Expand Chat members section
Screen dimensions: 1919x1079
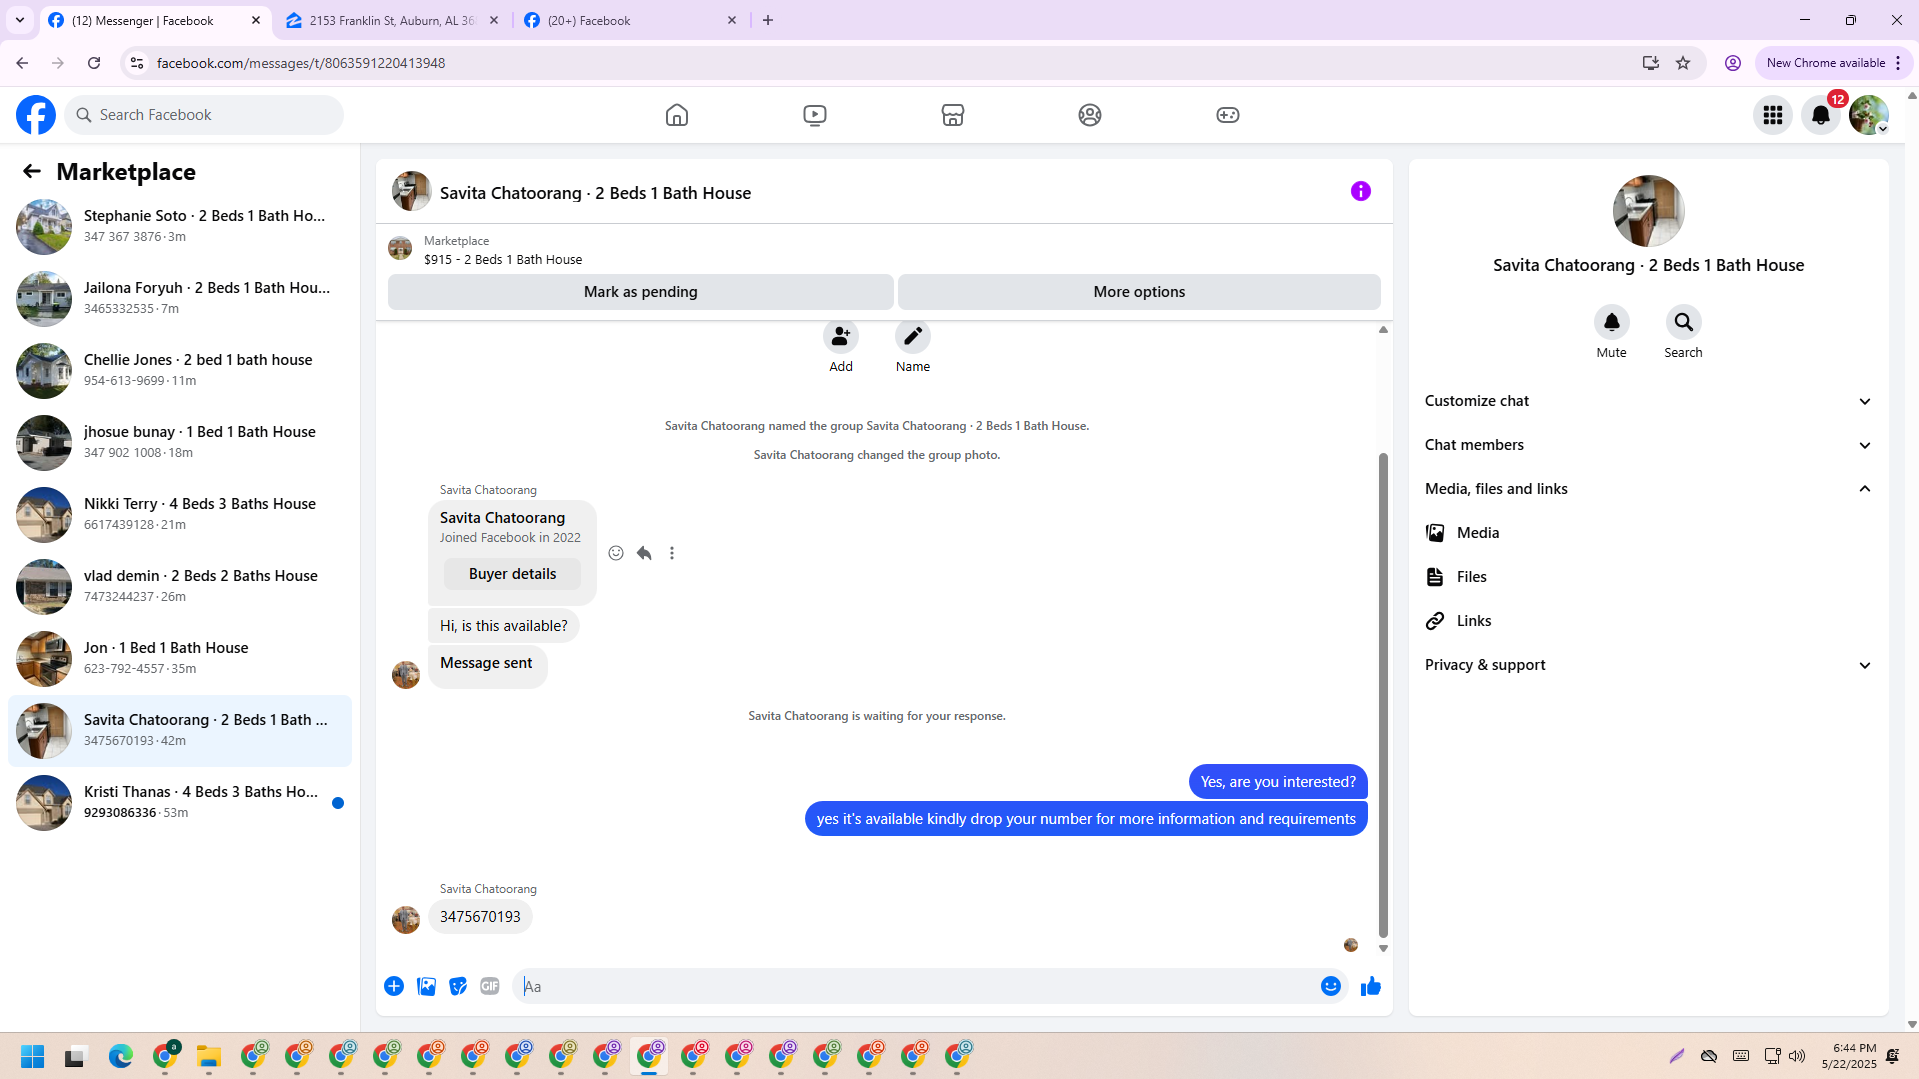click(1648, 445)
